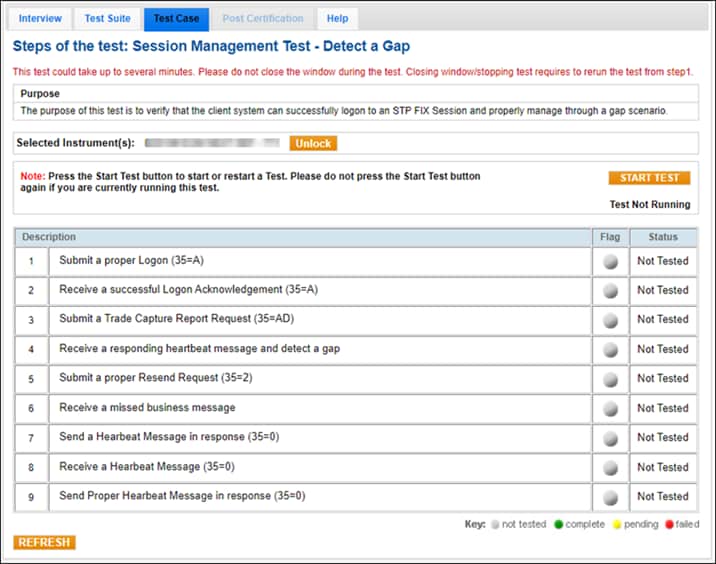Open the Test Suite tab
Viewport: 716px width, 564px height.
[x=107, y=19]
